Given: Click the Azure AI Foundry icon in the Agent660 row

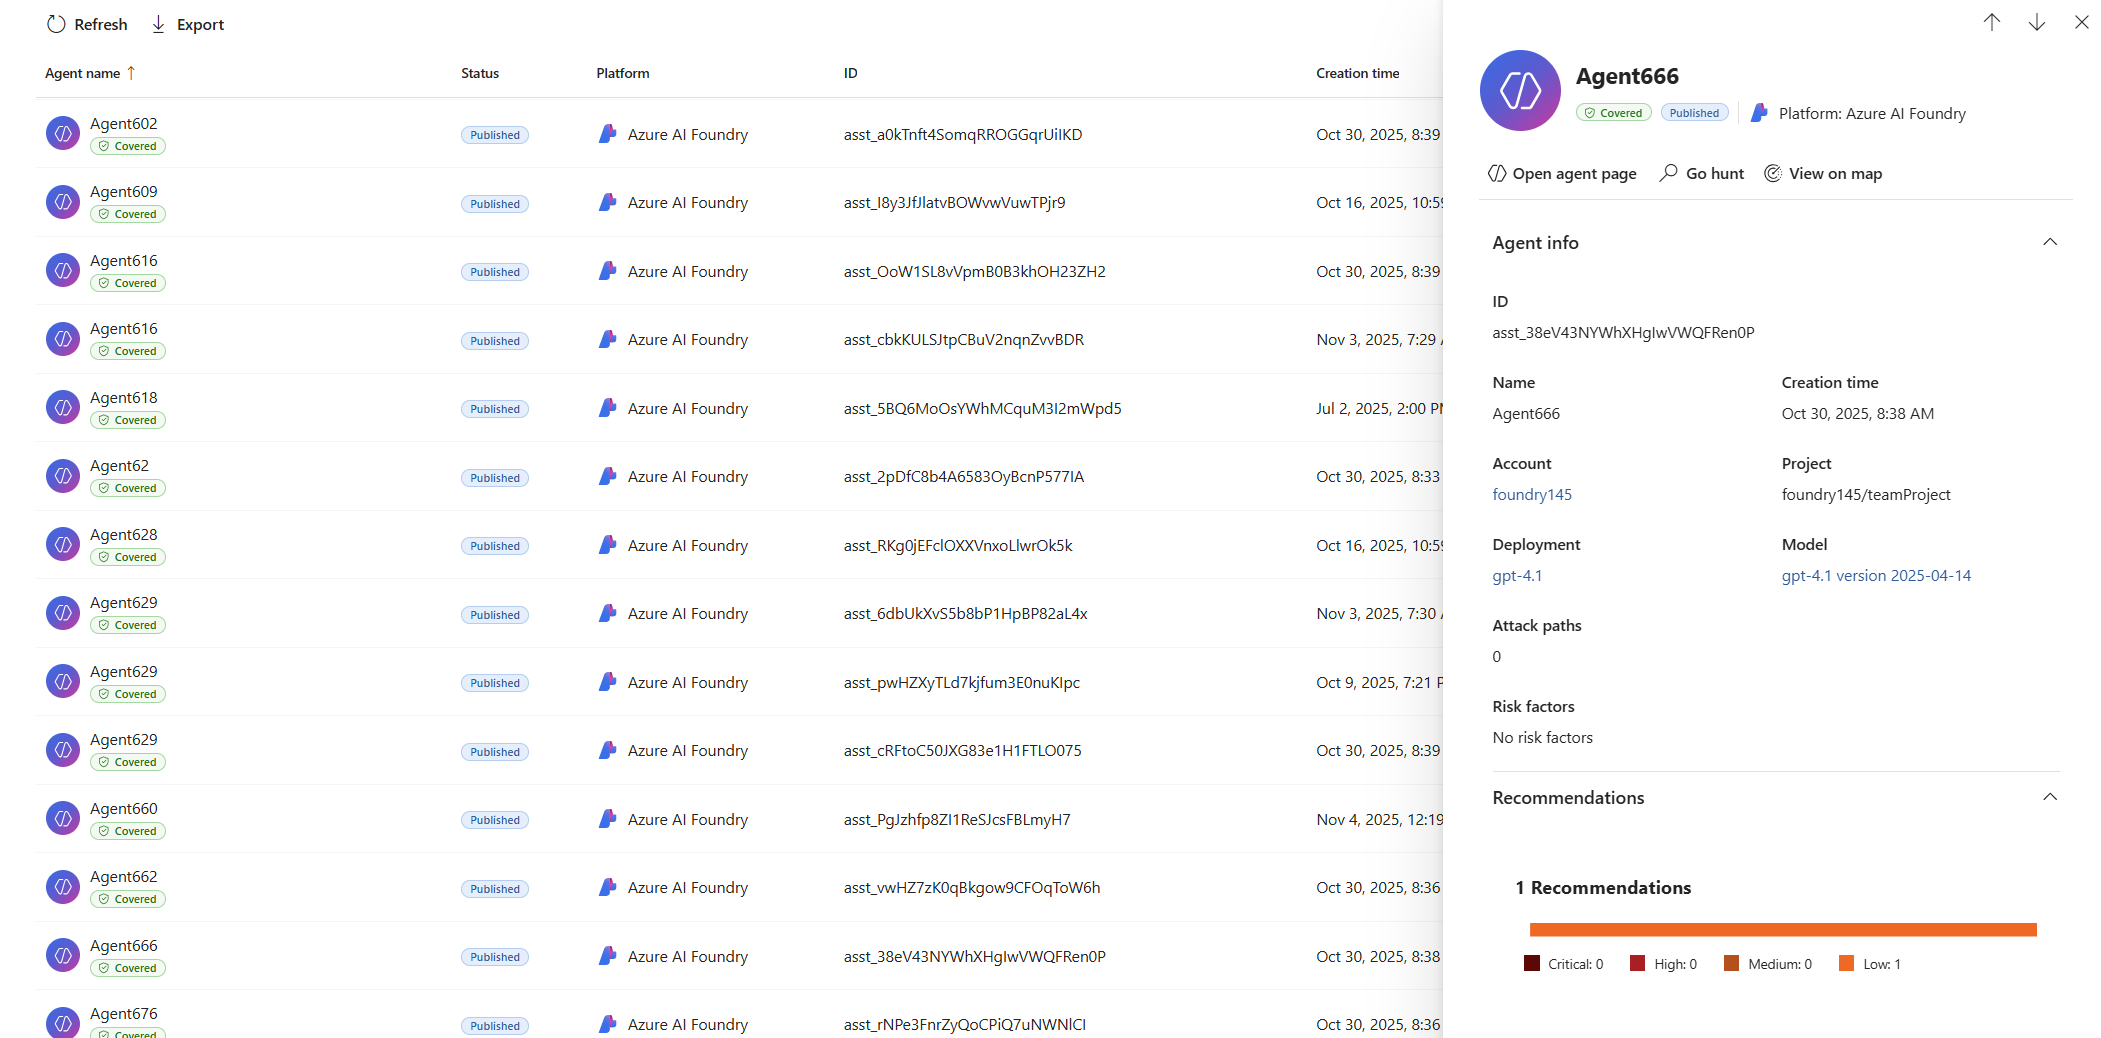Looking at the screenshot, I should point(607,819).
